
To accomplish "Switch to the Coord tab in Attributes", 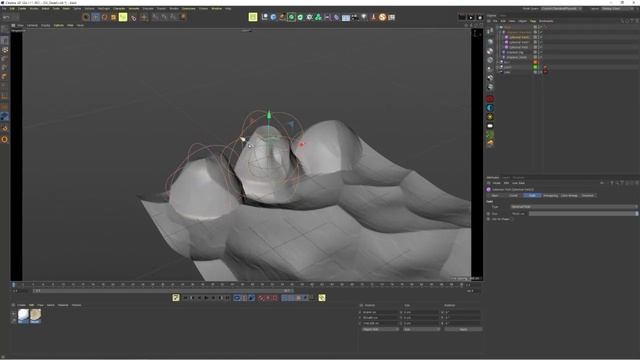I will (513, 196).
